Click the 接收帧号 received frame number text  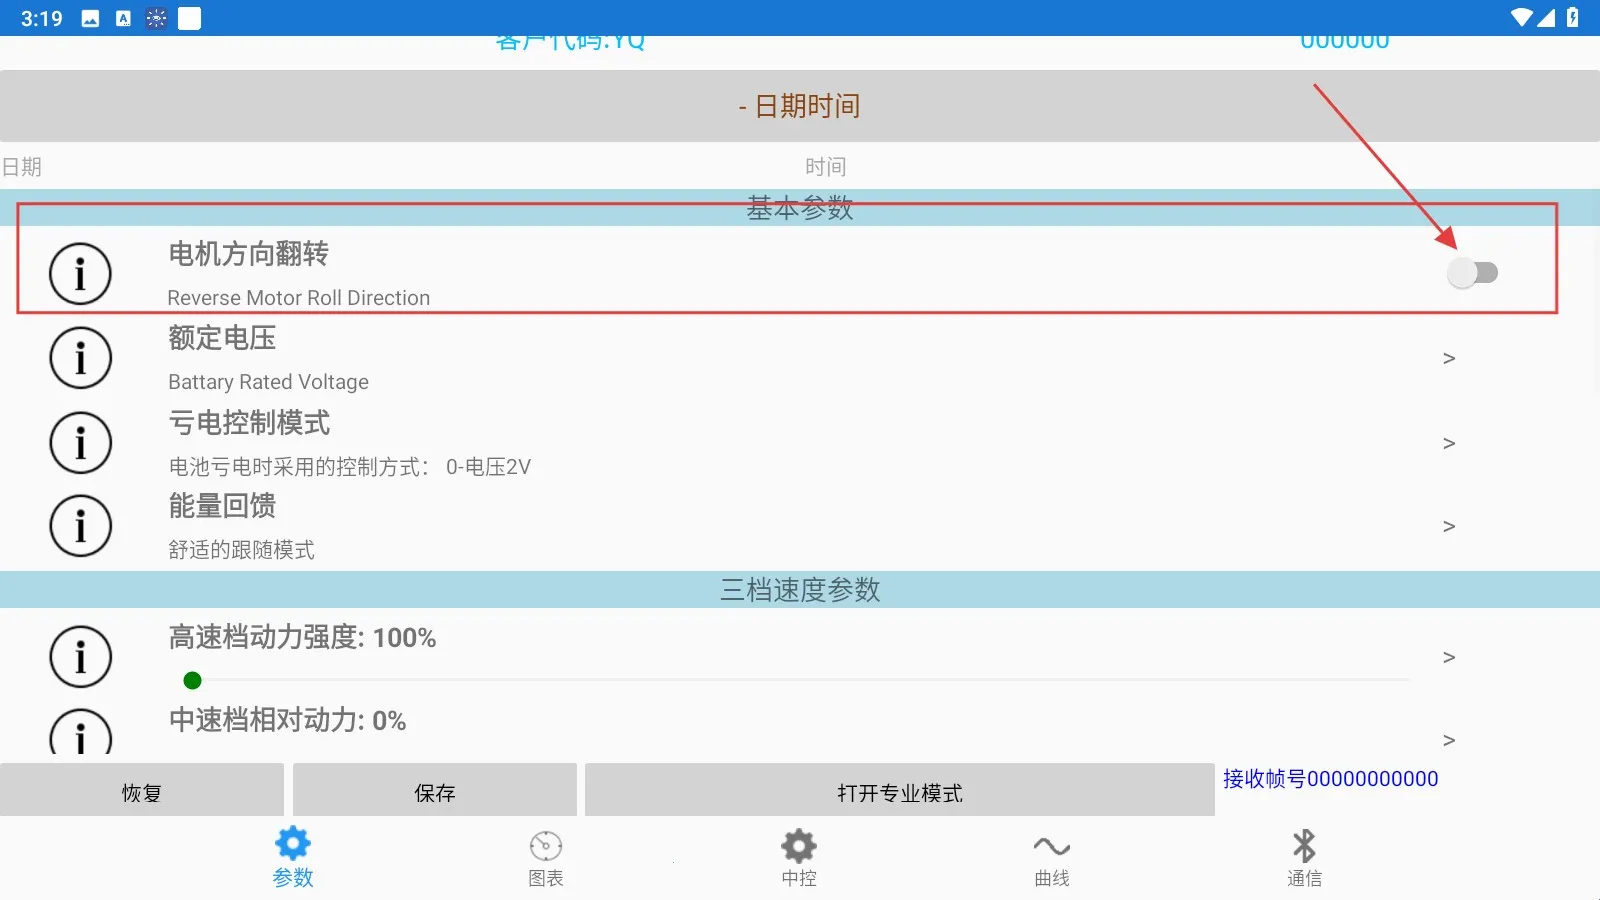tap(1330, 778)
